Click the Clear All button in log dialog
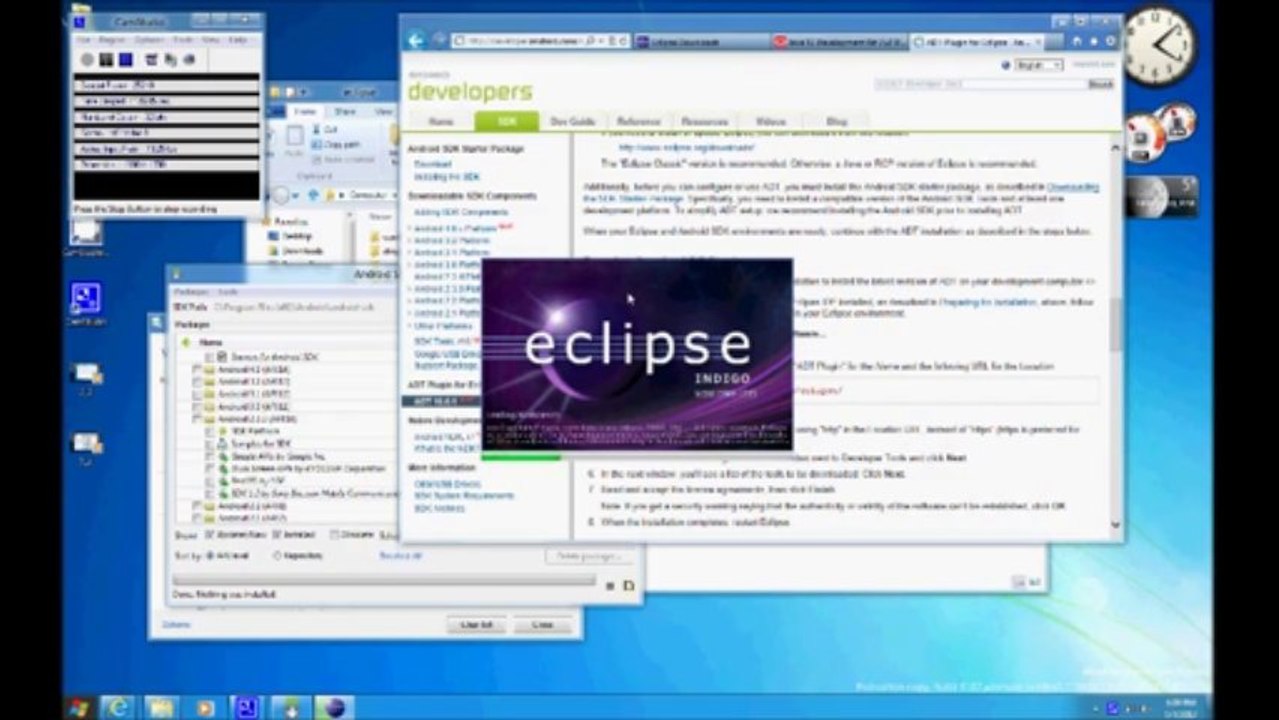This screenshot has width=1279, height=720. coord(476,625)
